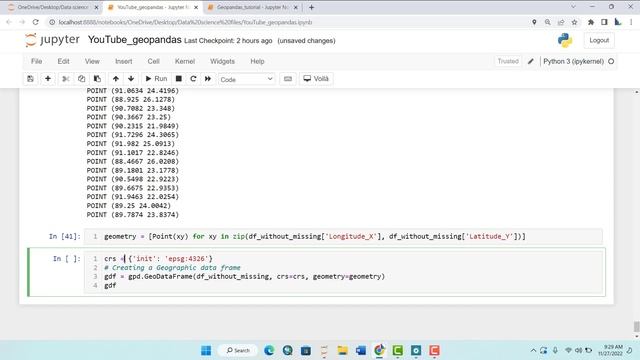Move selected cell down
The height and width of the screenshot is (360, 640).
coord(131,79)
